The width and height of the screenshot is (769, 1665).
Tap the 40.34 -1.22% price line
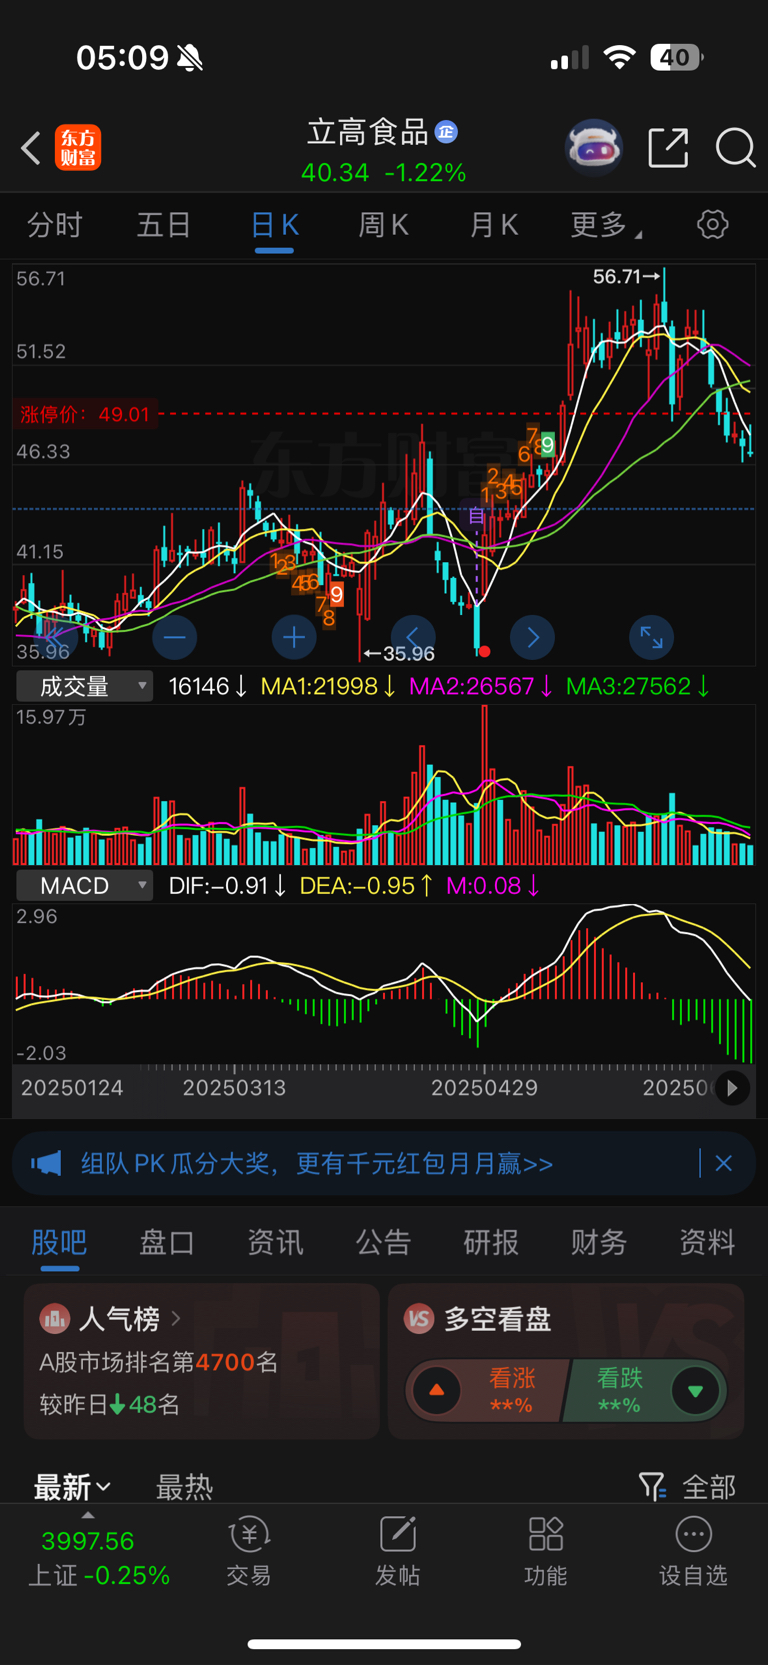(384, 173)
